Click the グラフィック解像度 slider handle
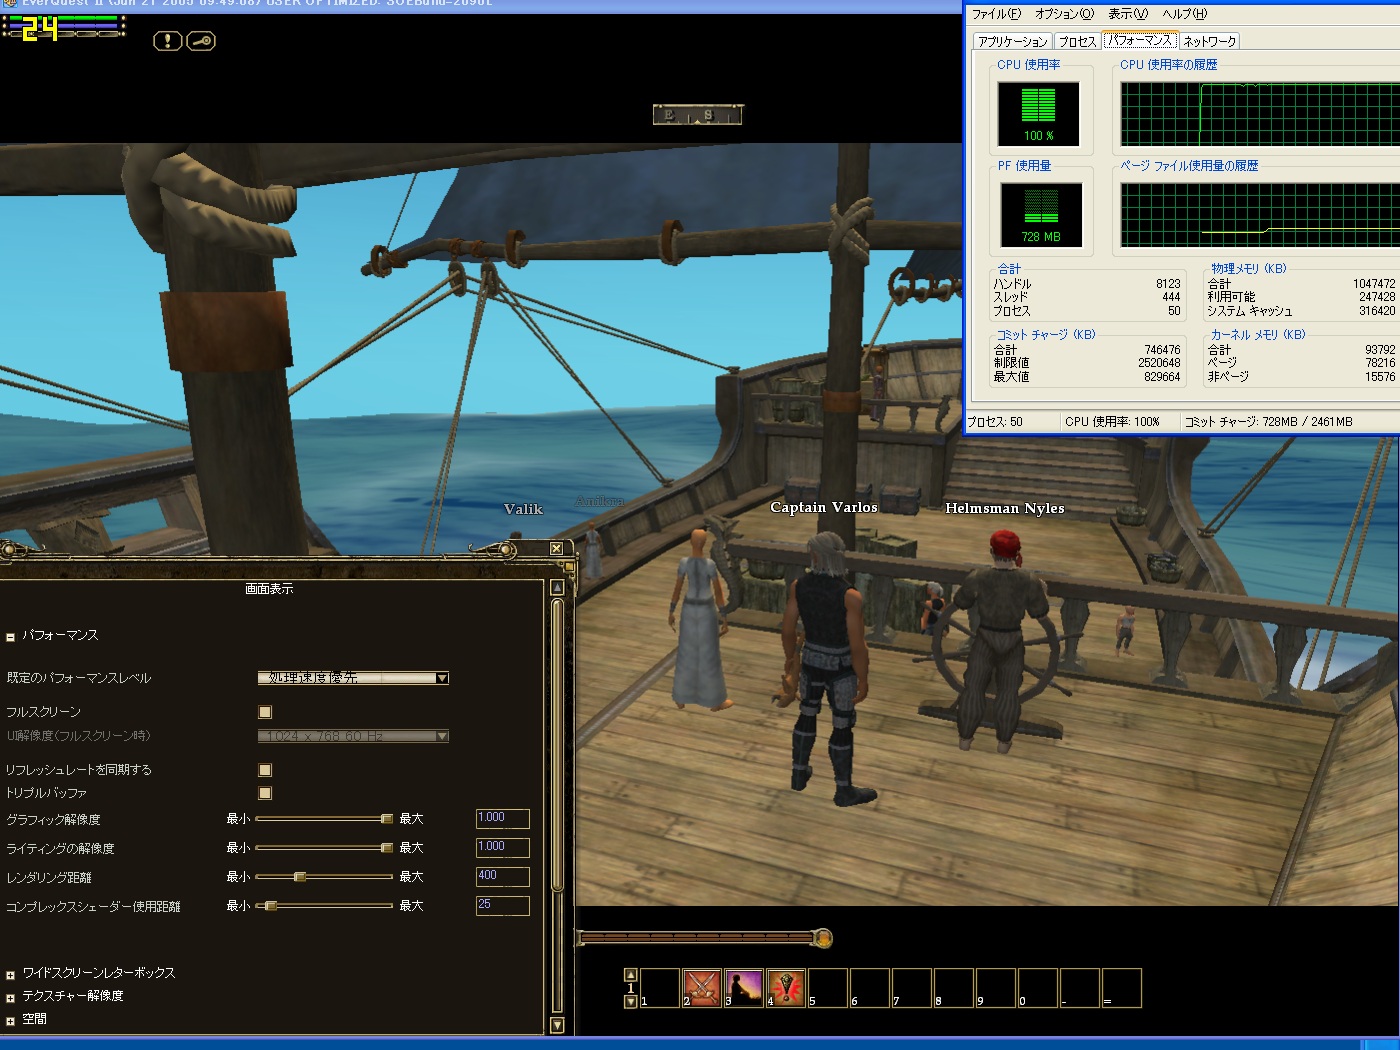The image size is (1400, 1050). (x=386, y=819)
